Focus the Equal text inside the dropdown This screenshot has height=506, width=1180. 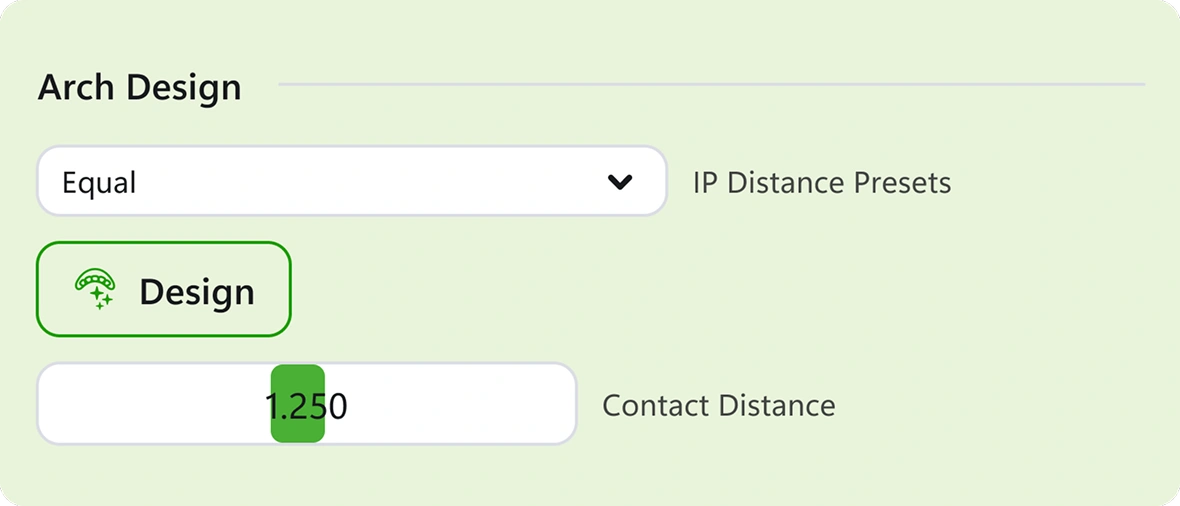99,183
